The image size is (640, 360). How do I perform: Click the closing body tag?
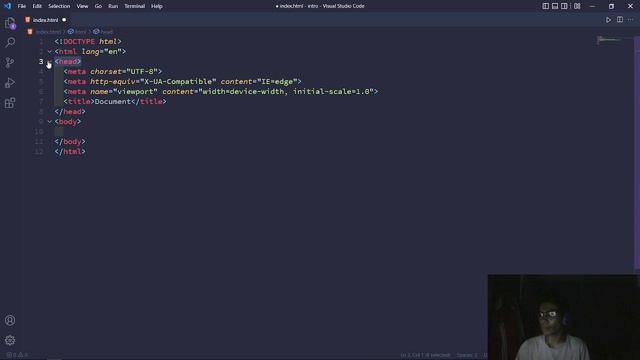pos(70,142)
